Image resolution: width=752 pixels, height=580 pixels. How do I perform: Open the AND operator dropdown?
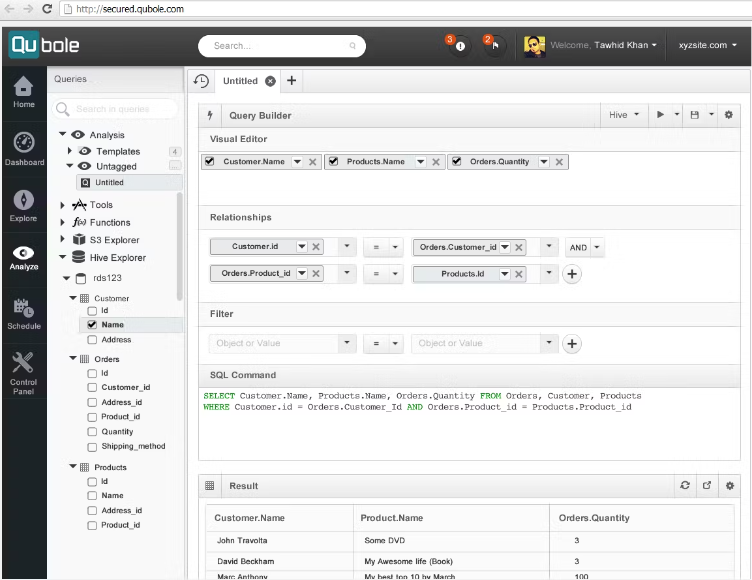click(x=597, y=248)
